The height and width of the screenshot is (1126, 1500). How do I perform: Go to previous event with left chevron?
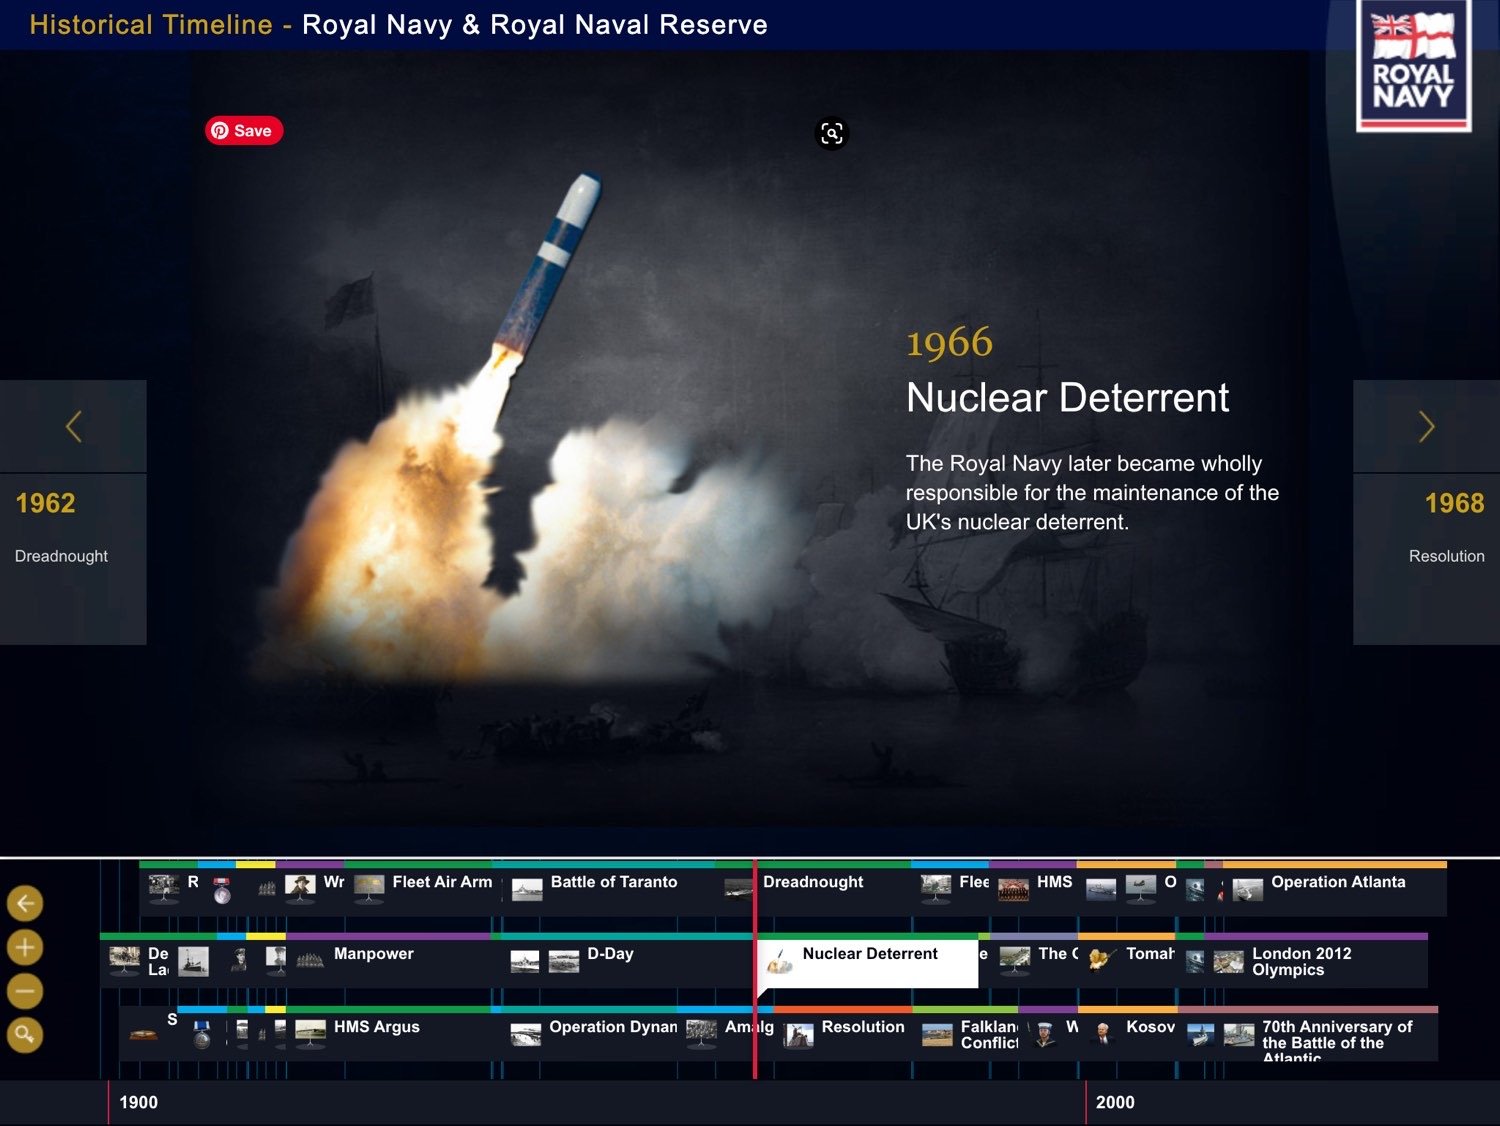click(73, 426)
